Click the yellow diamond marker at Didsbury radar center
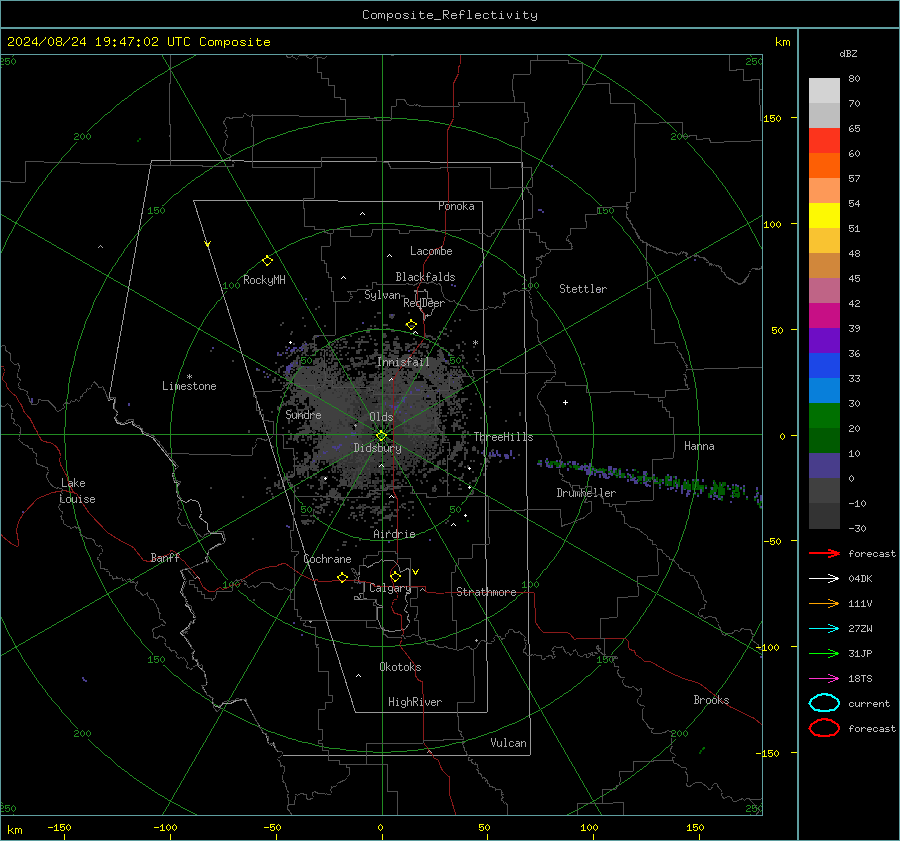900x841 pixels. [381, 436]
